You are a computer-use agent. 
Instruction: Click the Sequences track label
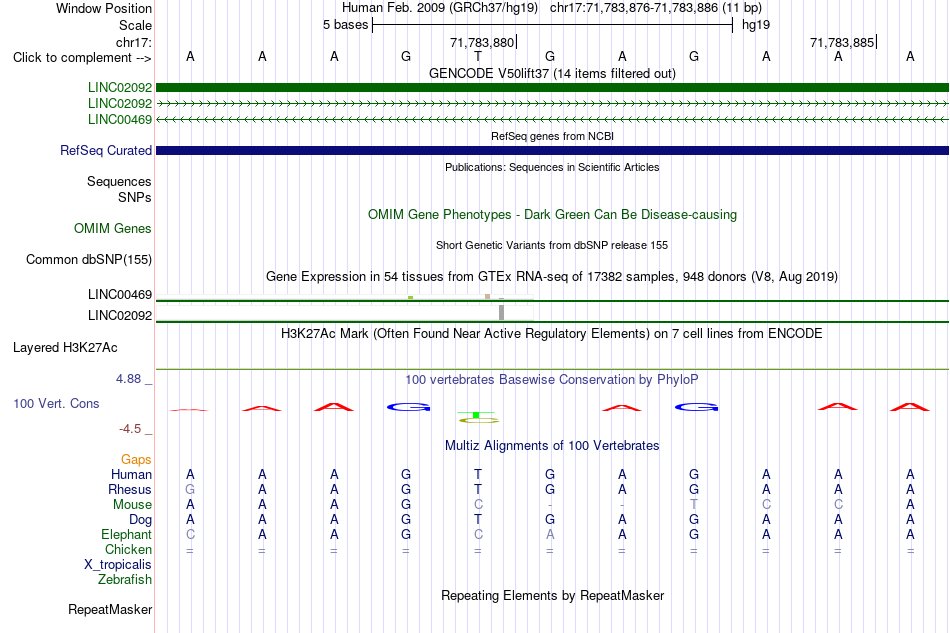(x=119, y=182)
